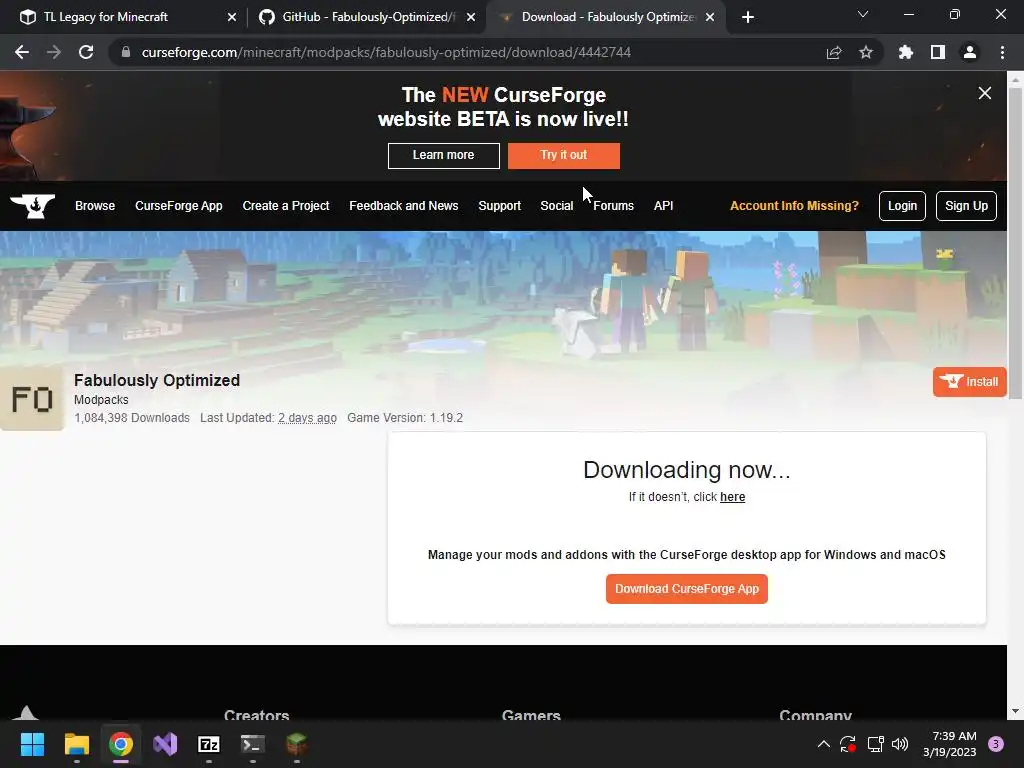Open the Fabulously Optimized project title
The width and height of the screenshot is (1024, 768).
click(157, 380)
